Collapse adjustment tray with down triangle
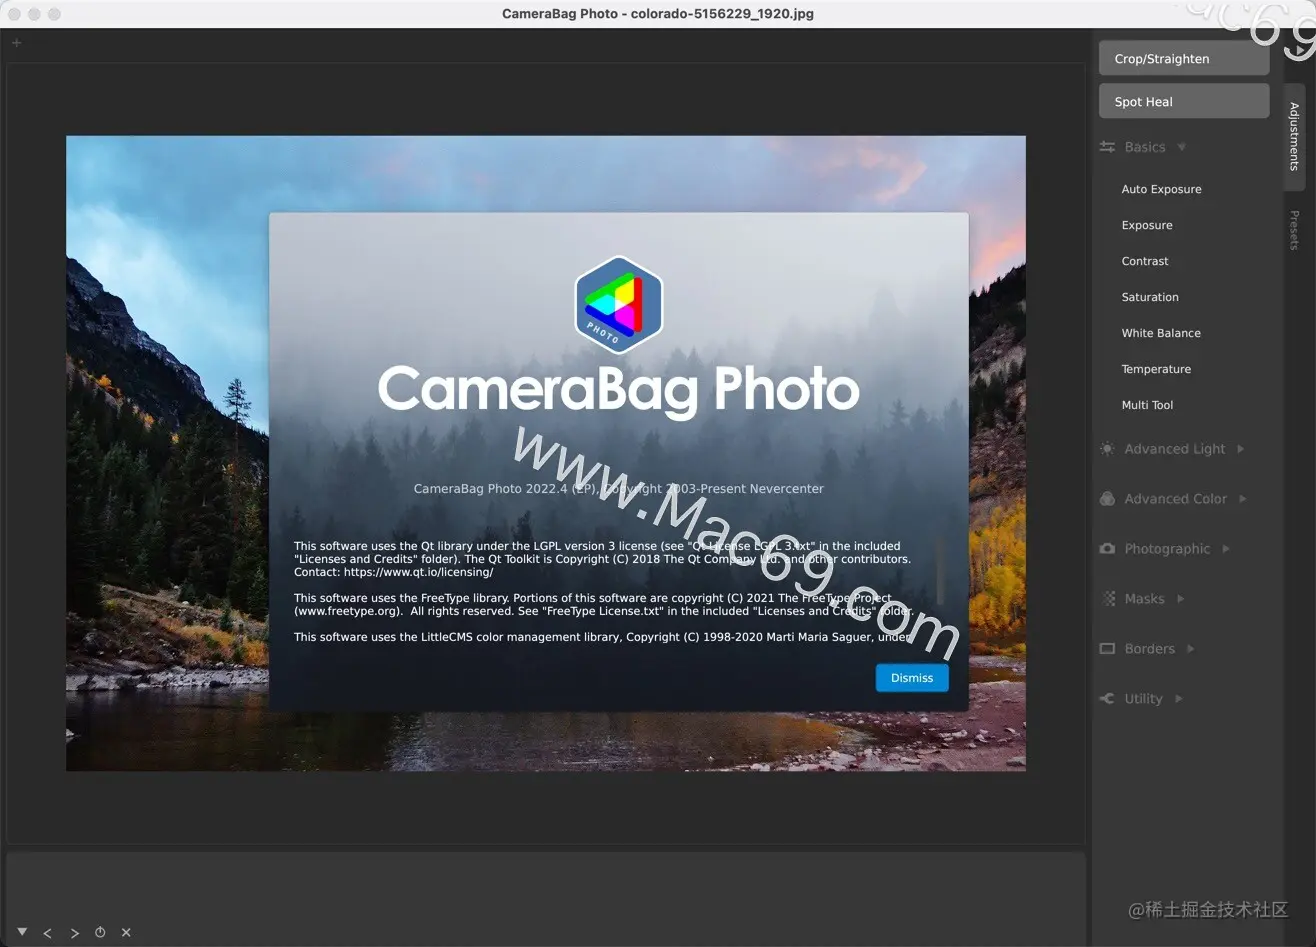1316x947 pixels. pyautogui.click(x=22, y=931)
